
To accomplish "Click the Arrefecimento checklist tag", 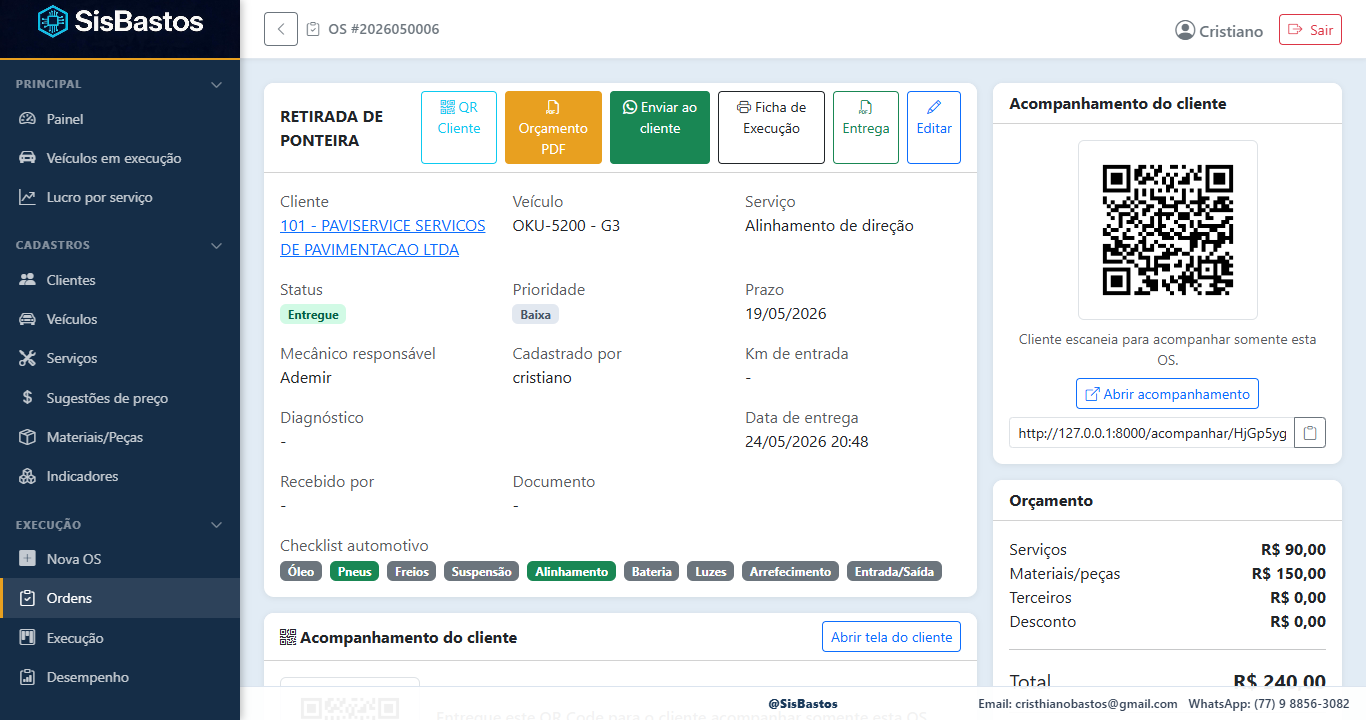I will pos(791,572).
